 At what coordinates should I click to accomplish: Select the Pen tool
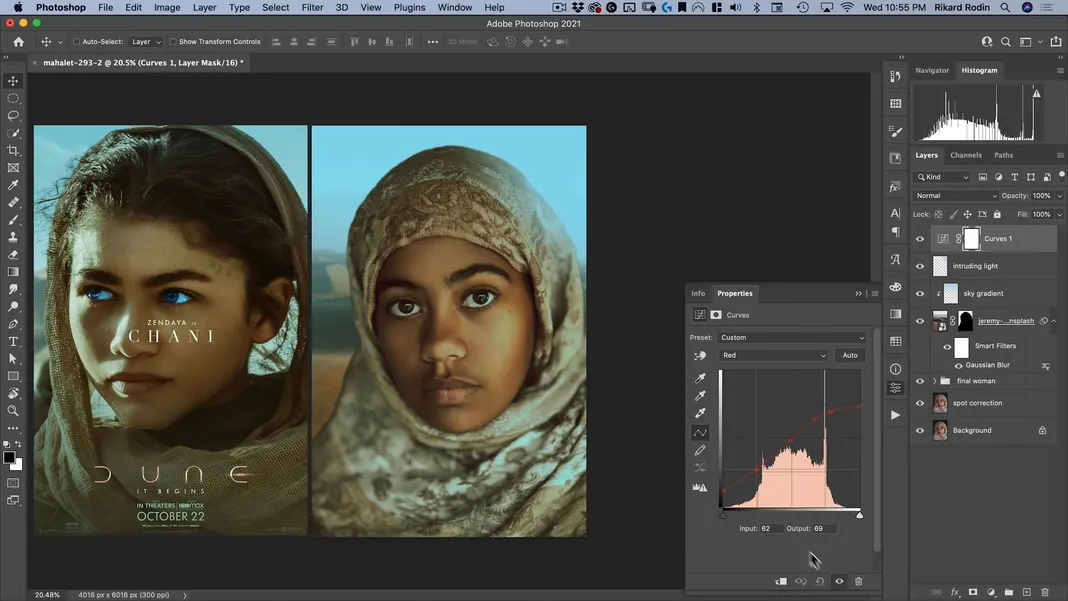[x=13, y=324]
